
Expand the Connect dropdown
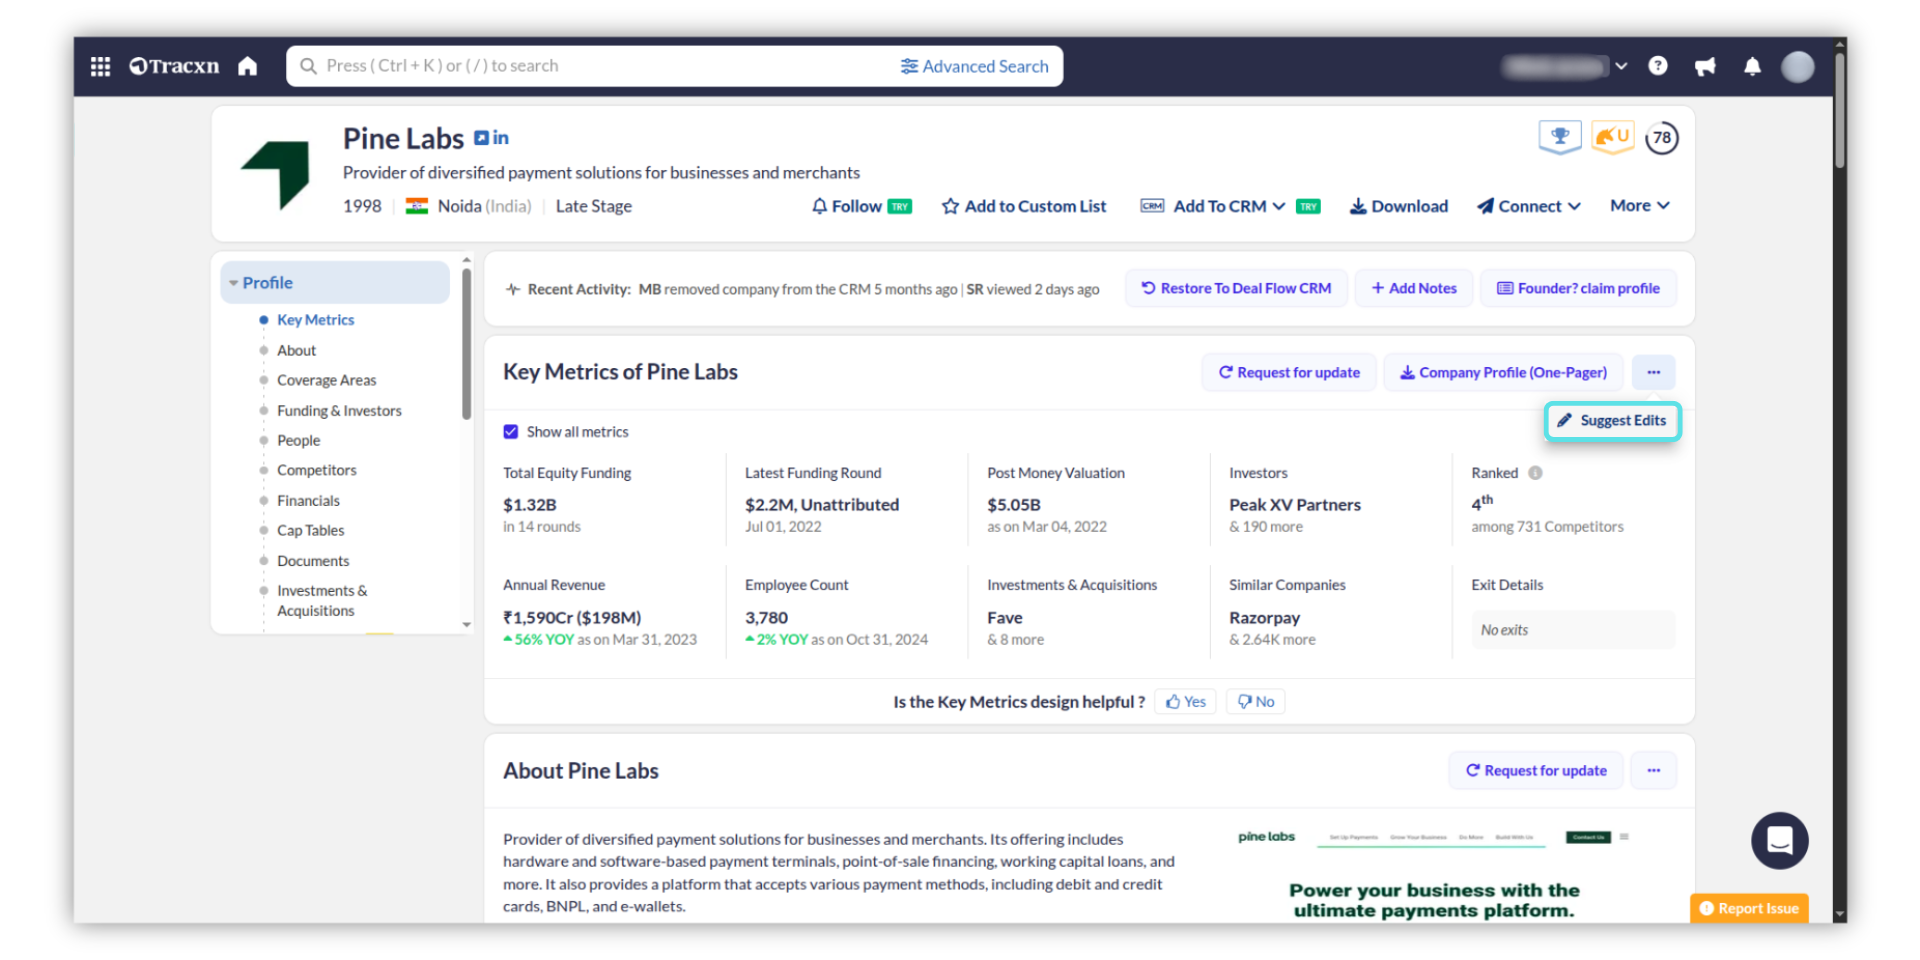pyautogui.click(x=1529, y=206)
